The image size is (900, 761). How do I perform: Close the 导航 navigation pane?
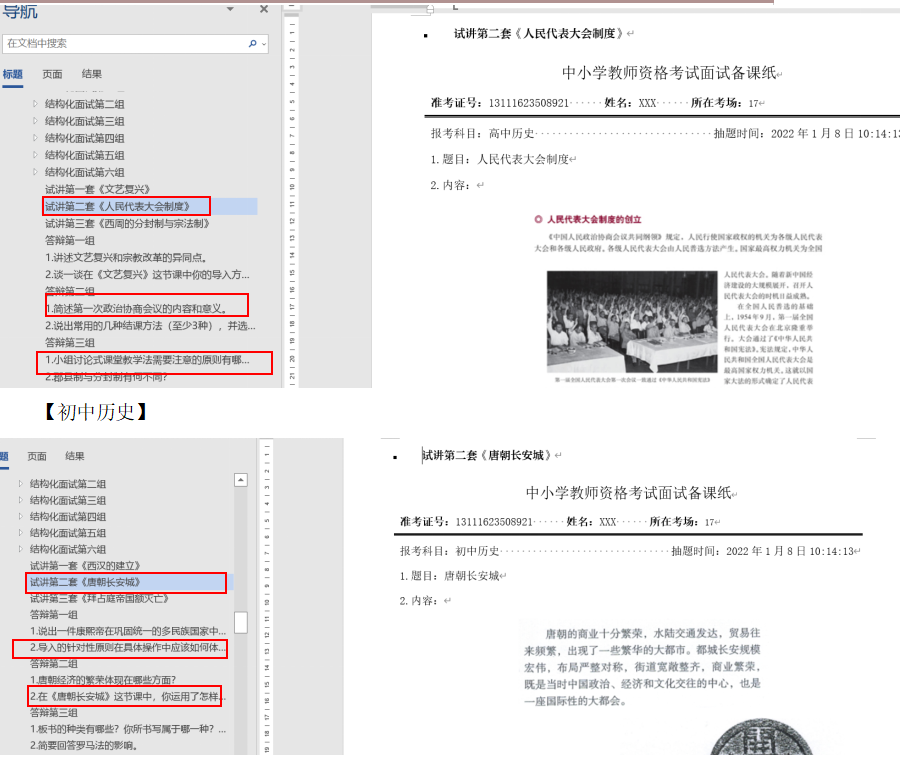(x=264, y=9)
